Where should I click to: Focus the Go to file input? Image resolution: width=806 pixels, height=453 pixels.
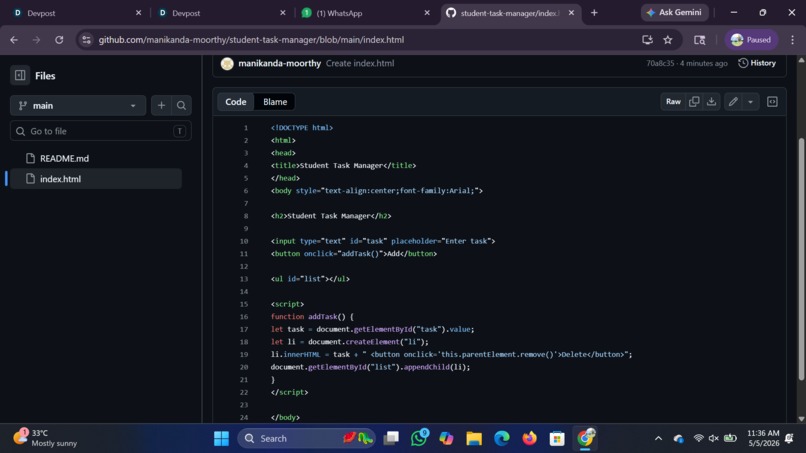pos(101,131)
